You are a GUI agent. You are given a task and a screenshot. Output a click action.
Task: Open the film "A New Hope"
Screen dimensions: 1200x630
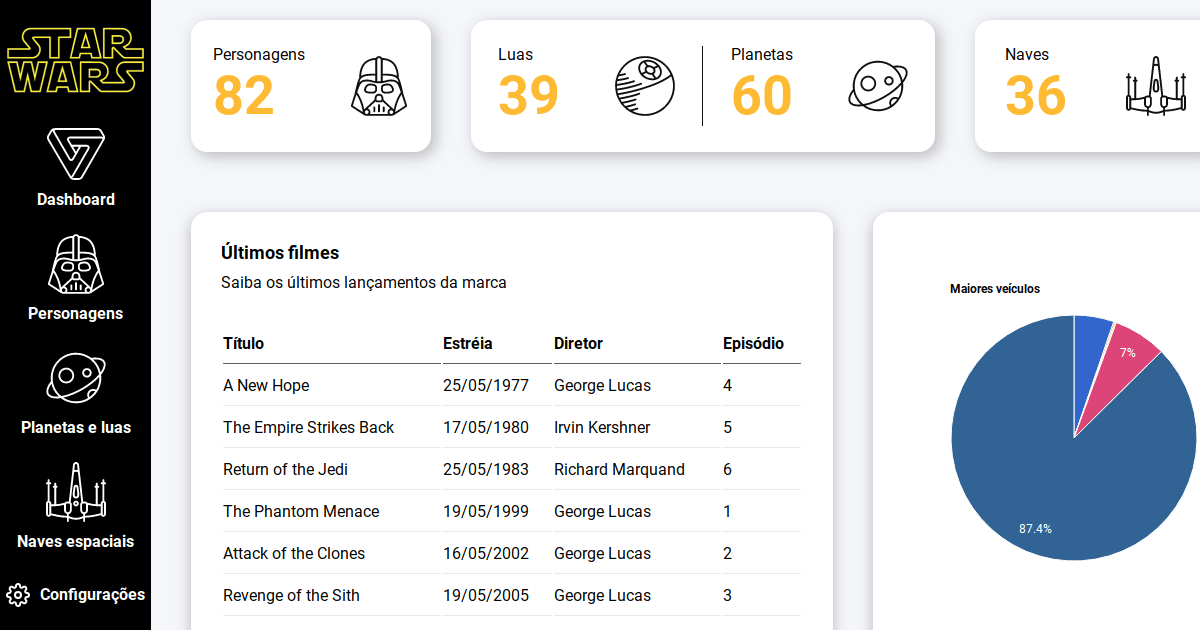pyautogui.click(x=265, y=385)
